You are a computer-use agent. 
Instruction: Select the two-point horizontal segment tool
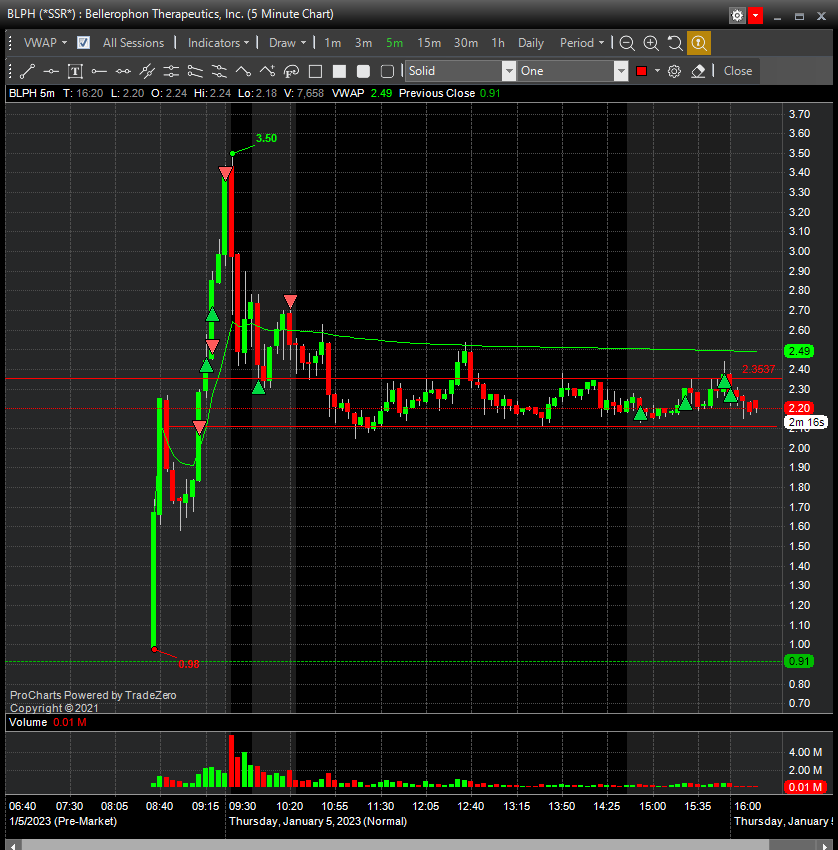pos(123,71)
